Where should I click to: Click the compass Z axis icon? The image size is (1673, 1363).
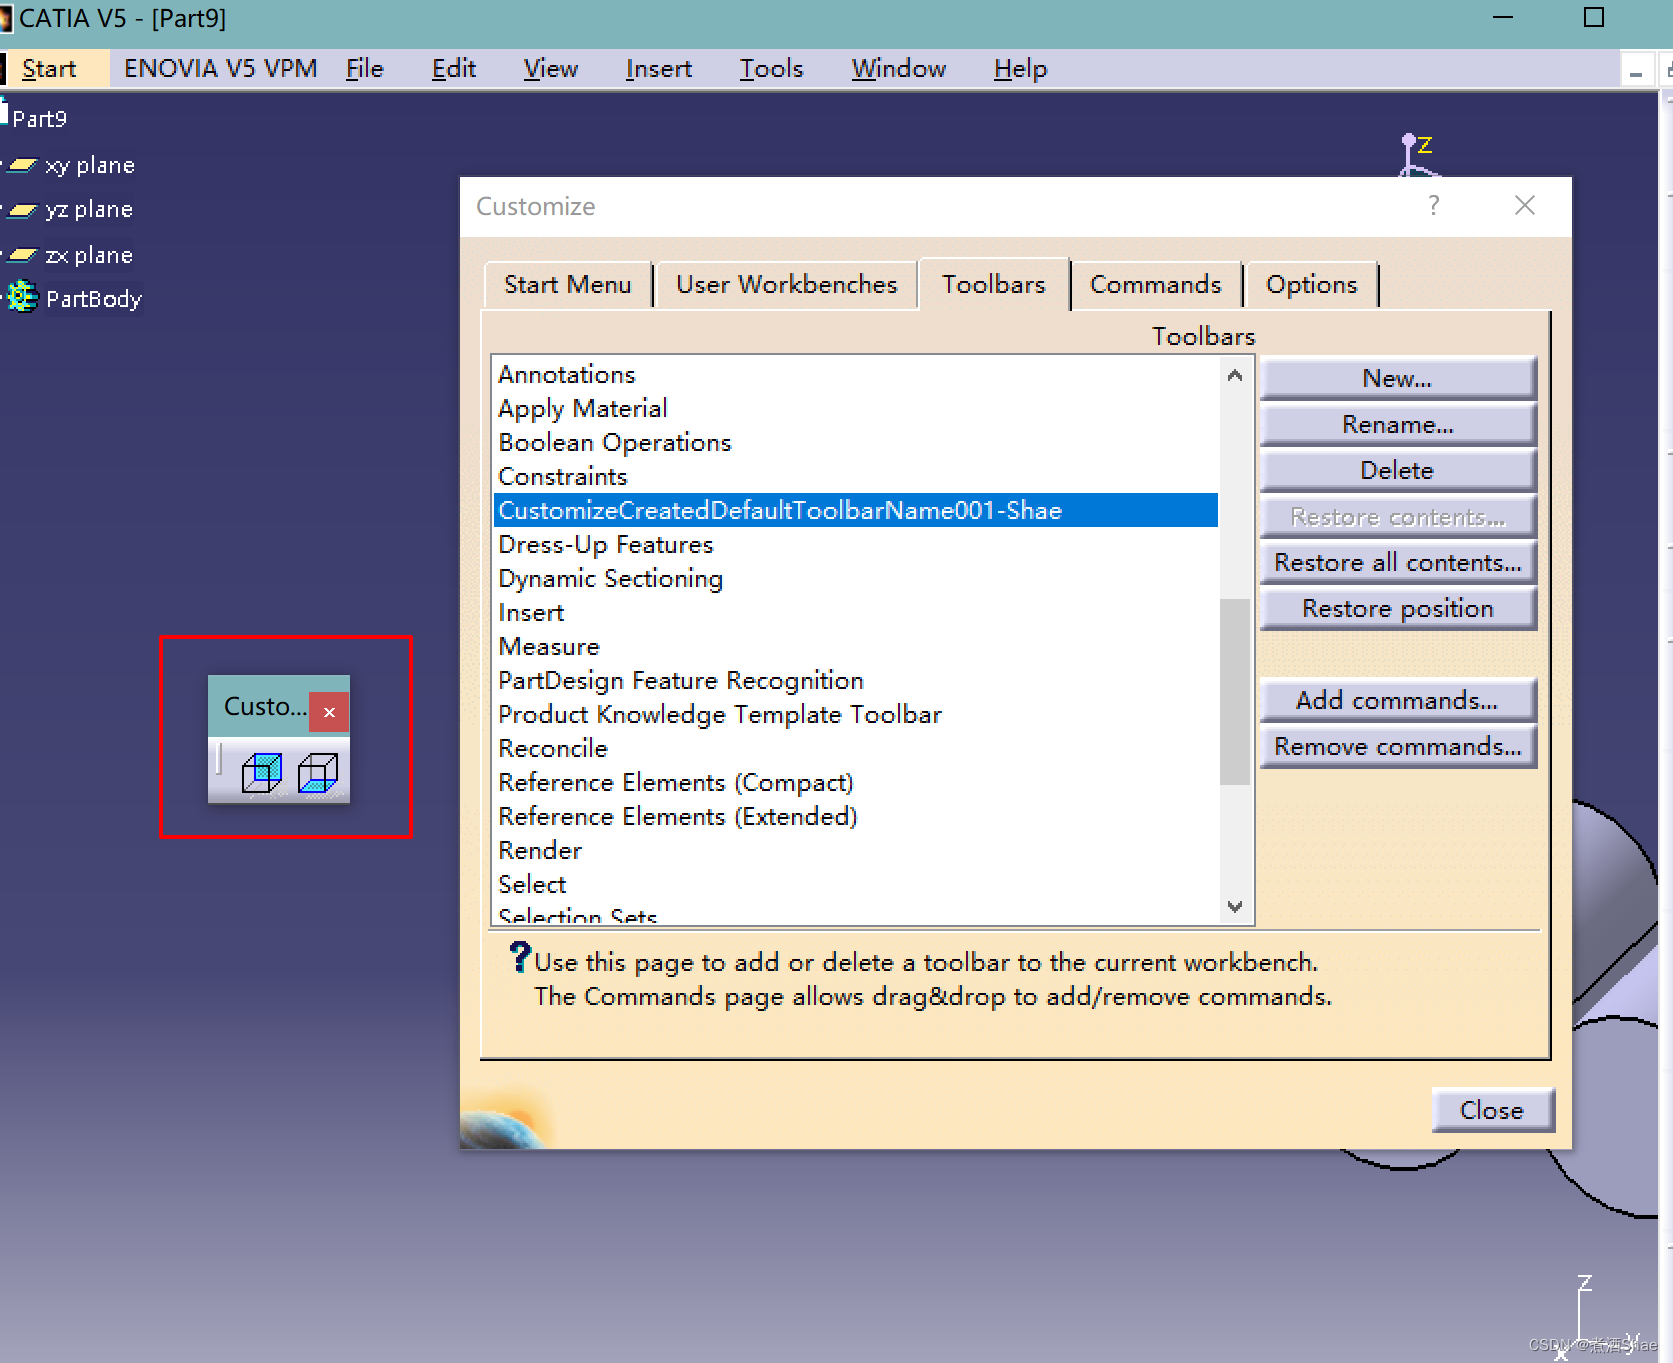click(1415, 155)
